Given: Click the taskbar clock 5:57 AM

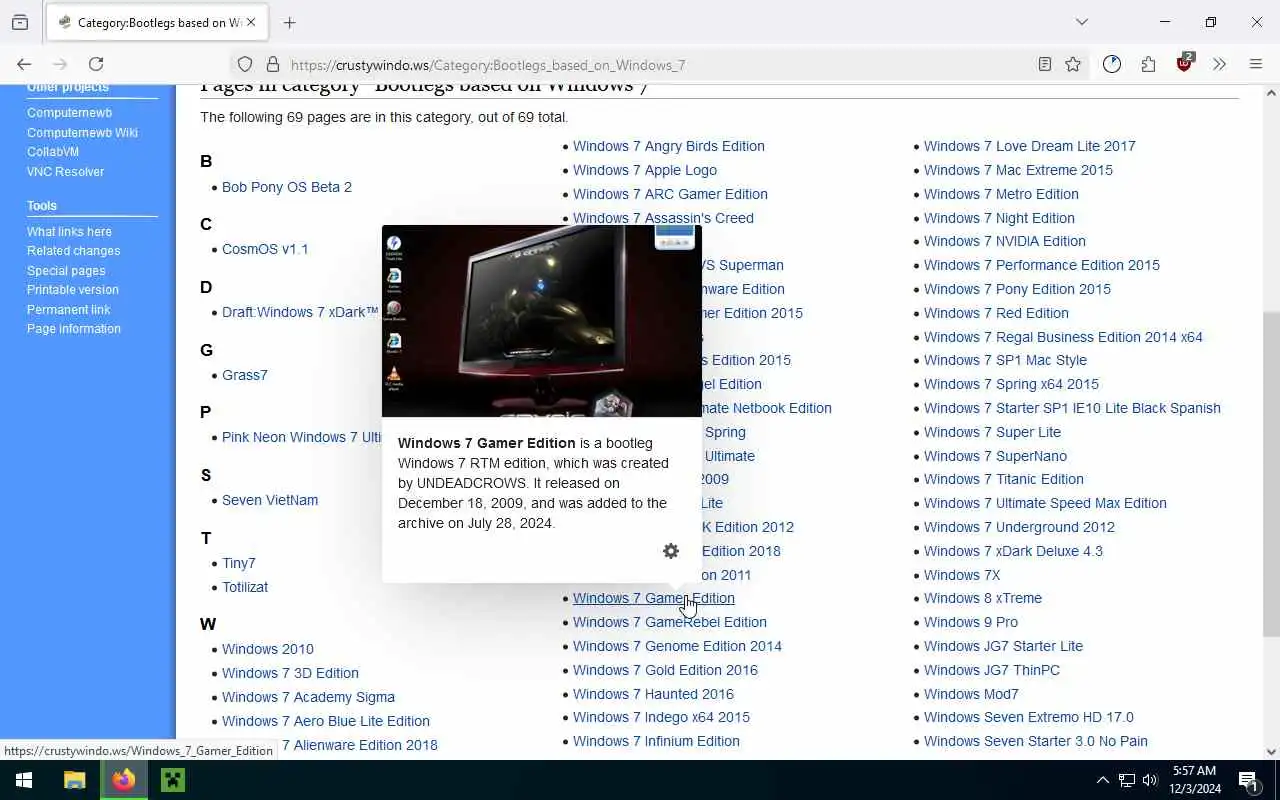Looking at the screenshot, I should coord(1196,780).
